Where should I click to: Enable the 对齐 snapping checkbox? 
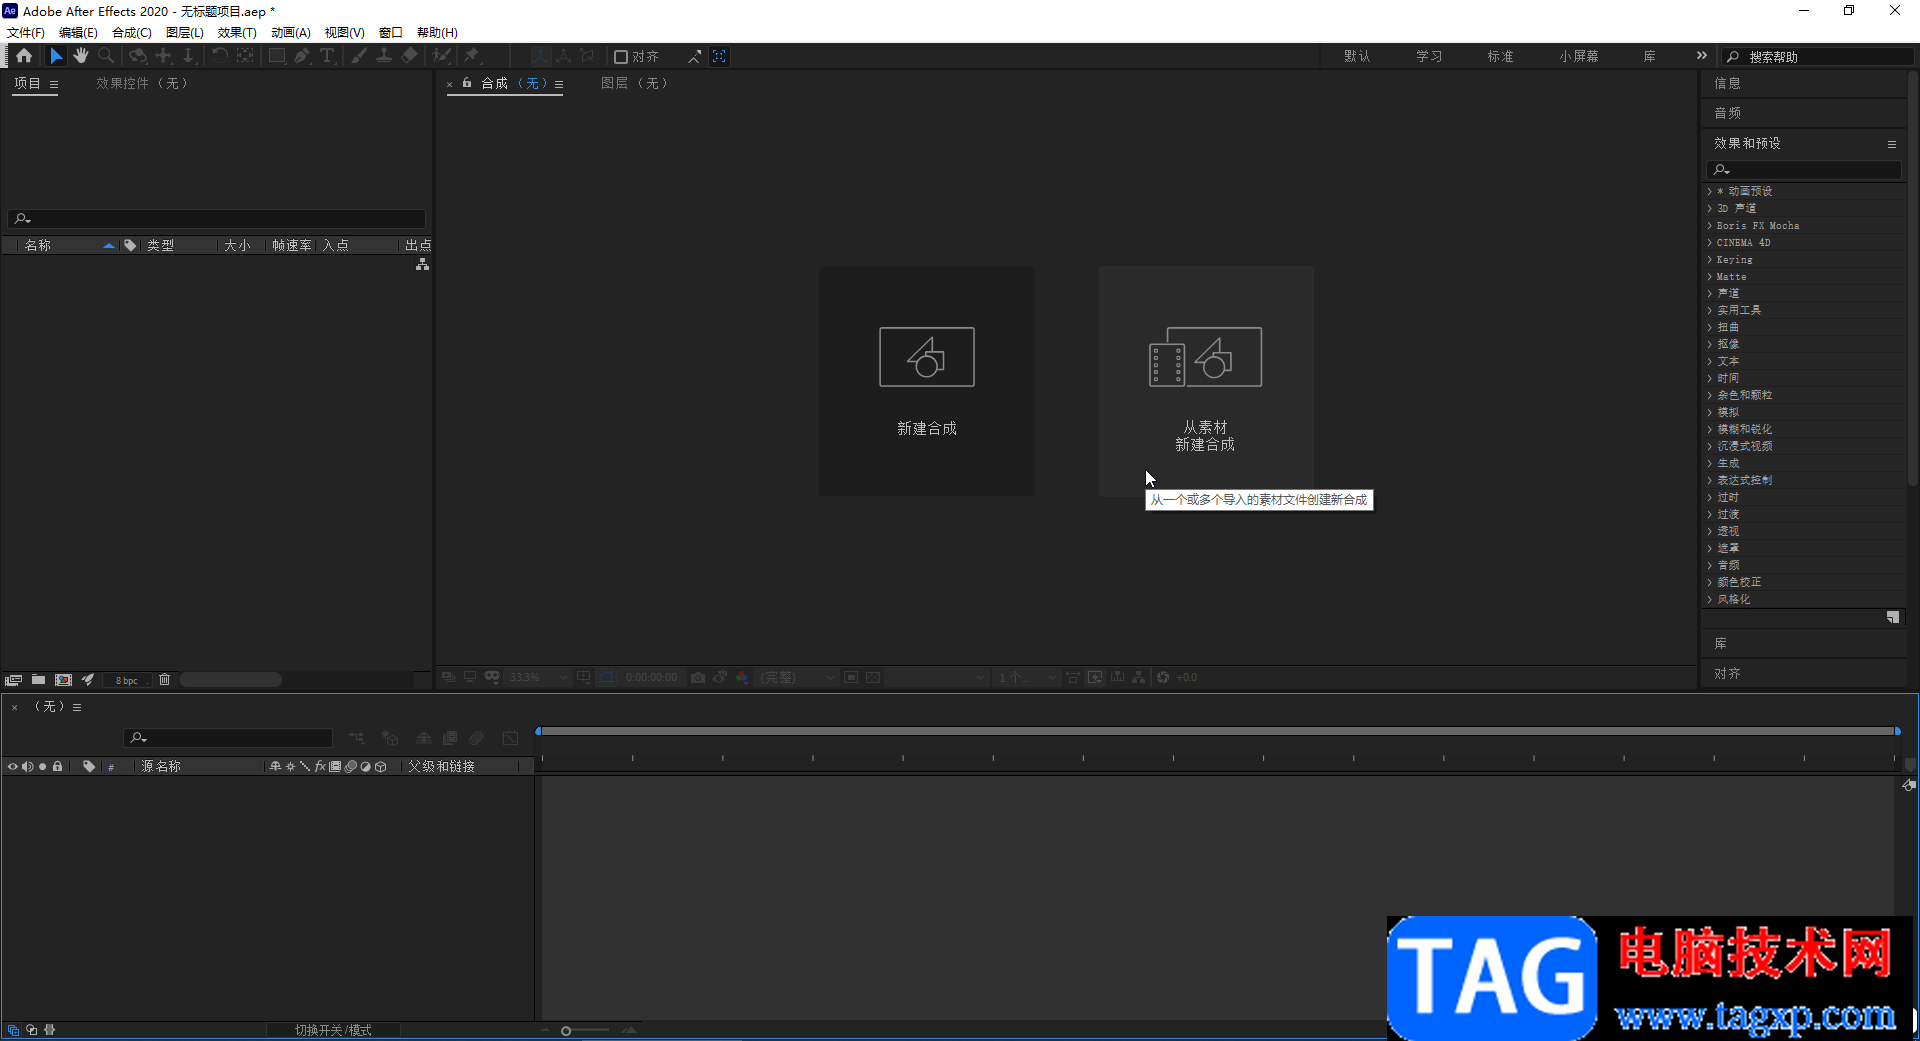click(620, 57)
